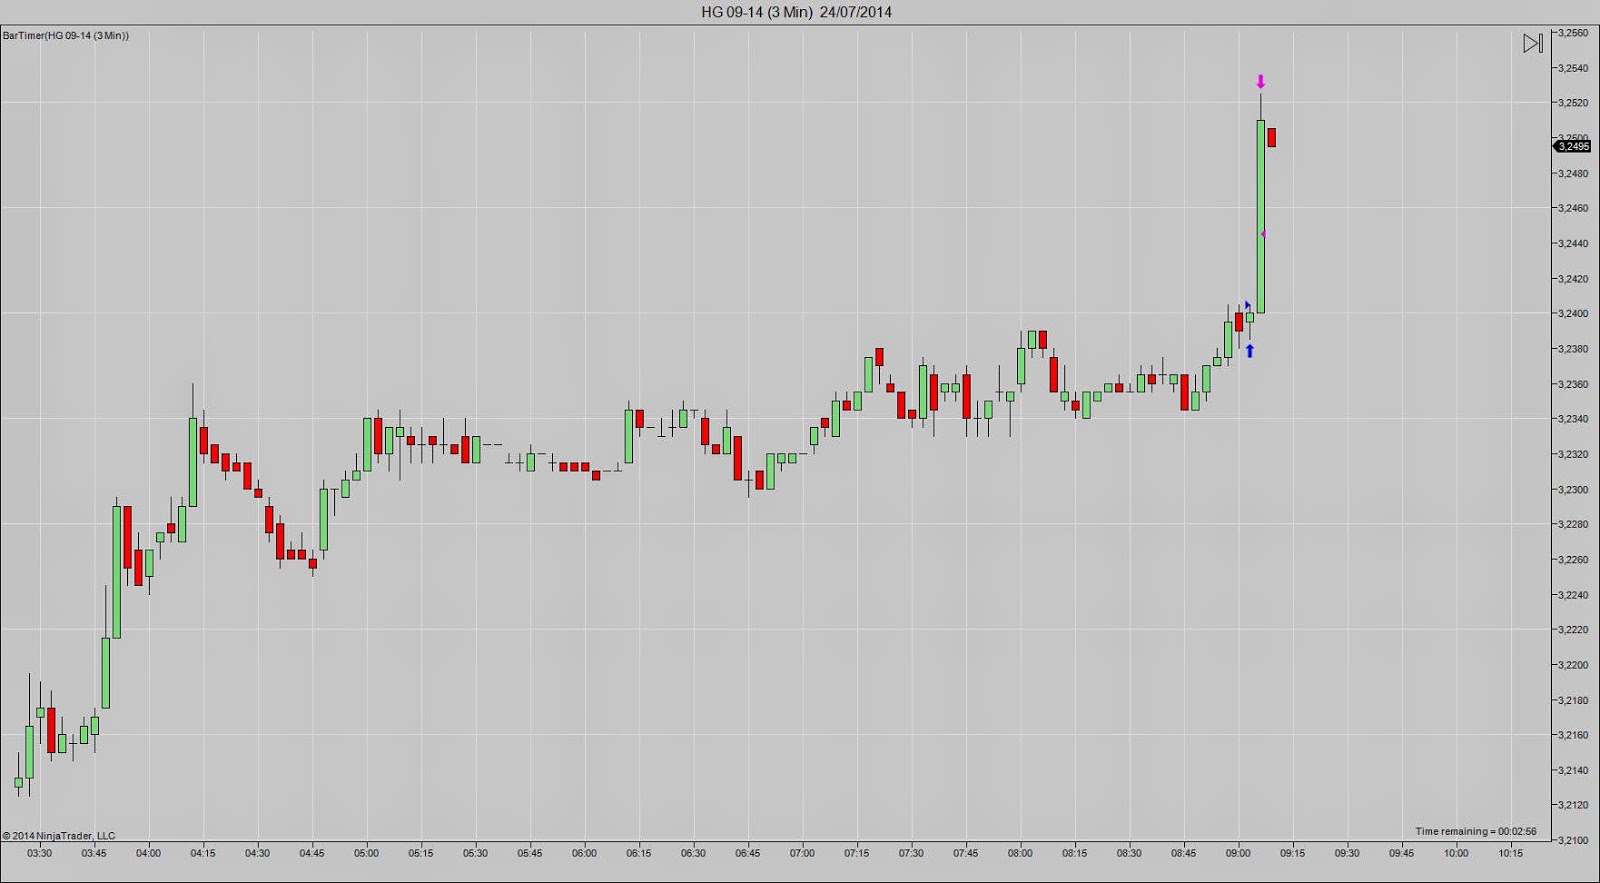The width and height of the screenshot is (1600, 883).
Task: Click the 09:00 label on time axis
Action: click(1238, 853)
